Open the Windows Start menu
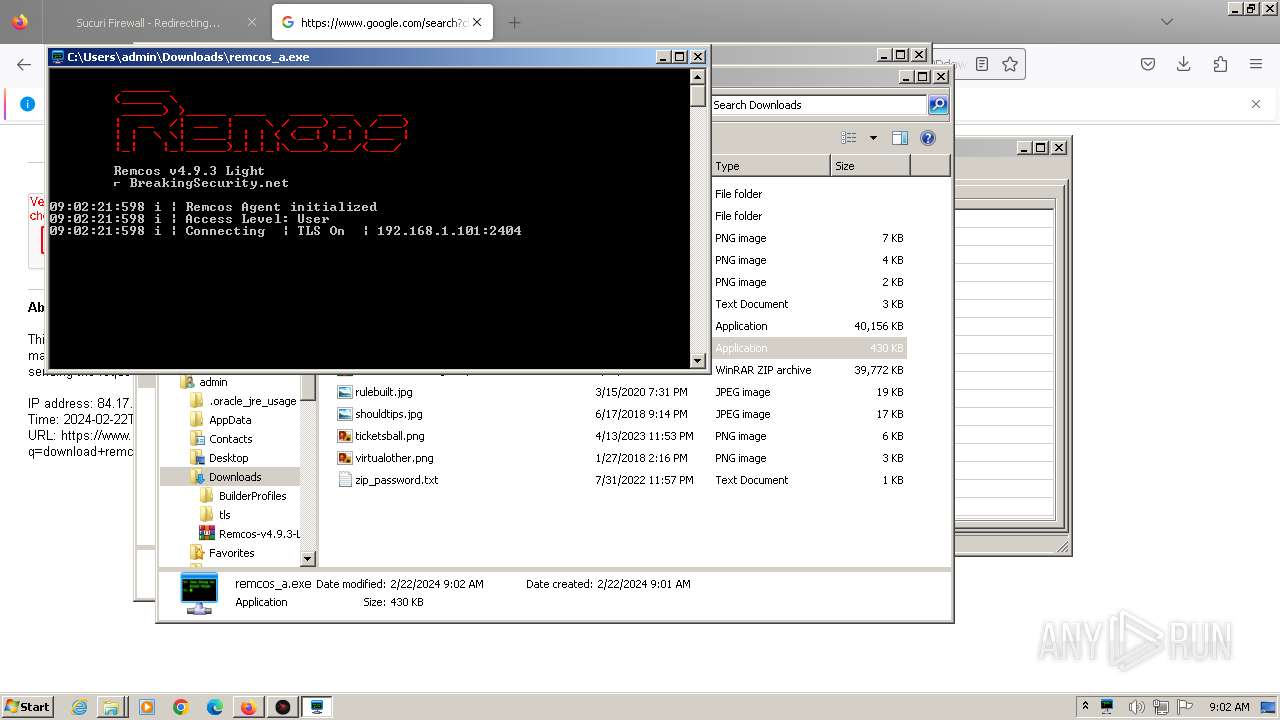This screenshot has height=720, width=1280. click(27, 706)
